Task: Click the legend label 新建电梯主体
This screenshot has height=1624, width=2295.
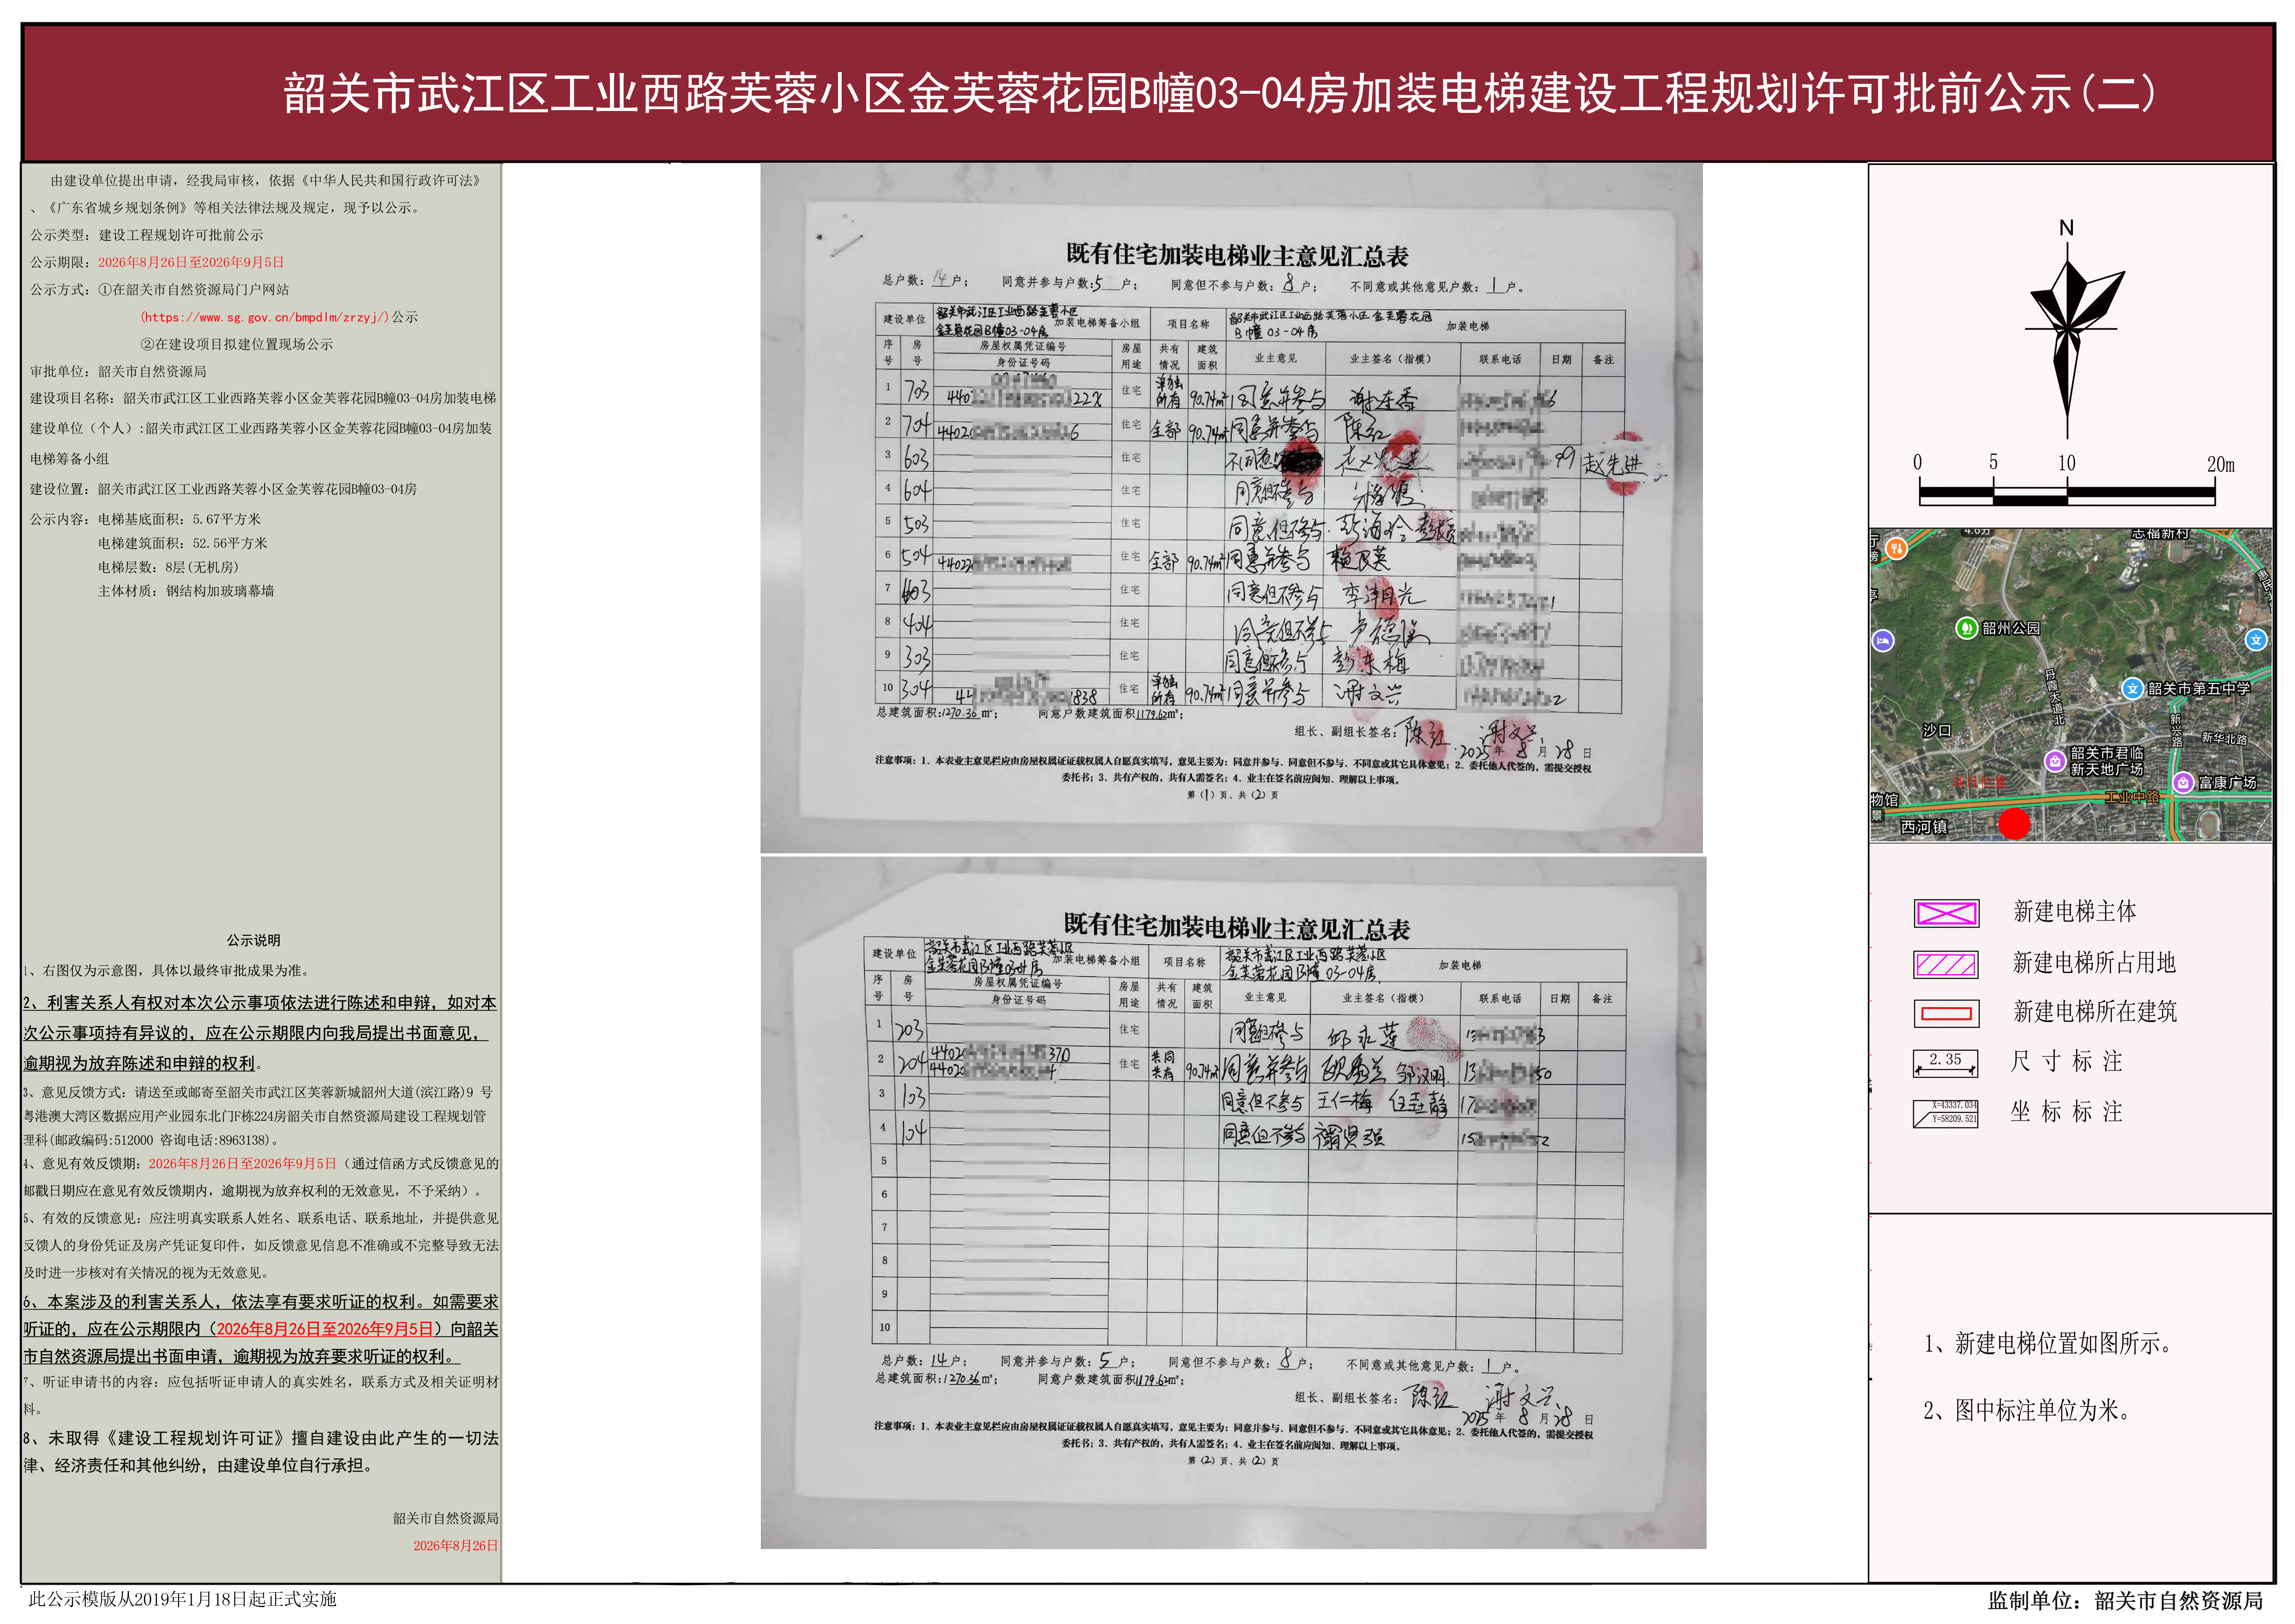Action: 2074,912
